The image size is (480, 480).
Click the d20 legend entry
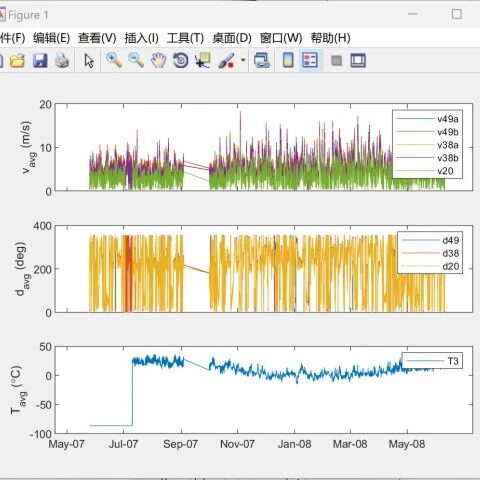[430, 266]
